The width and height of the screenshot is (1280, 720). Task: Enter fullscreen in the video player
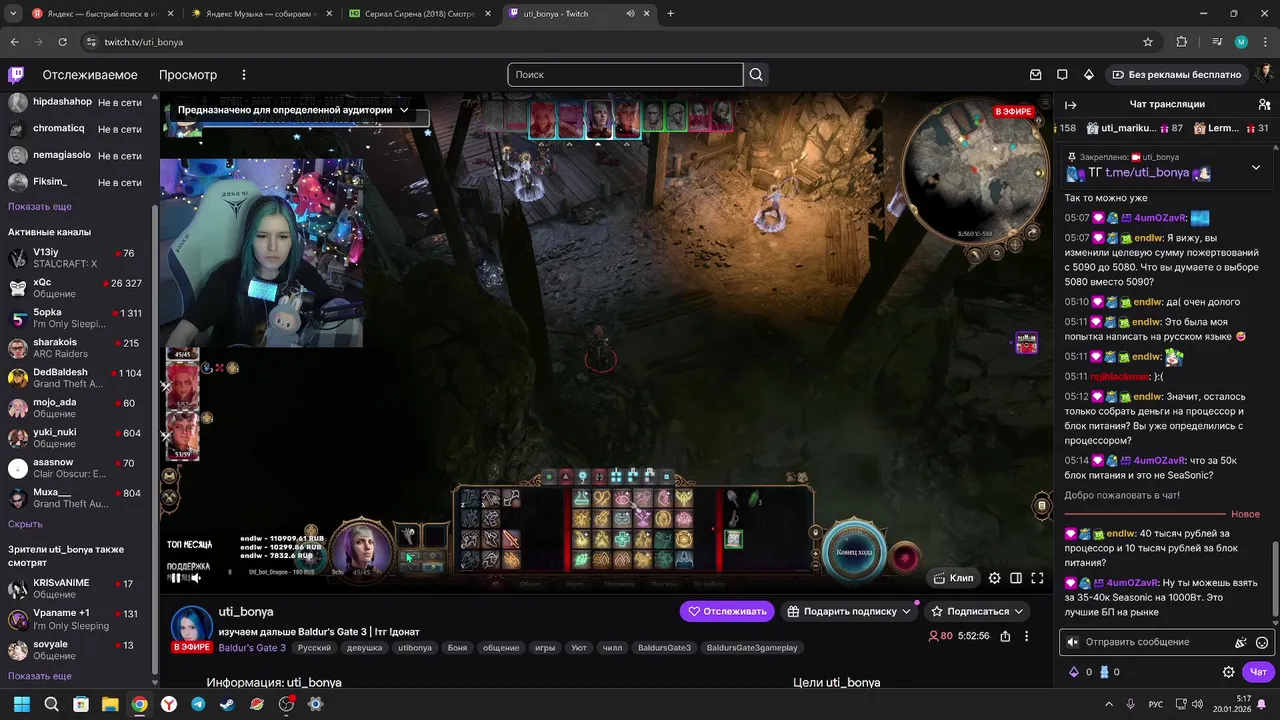tap(1037, 578)
